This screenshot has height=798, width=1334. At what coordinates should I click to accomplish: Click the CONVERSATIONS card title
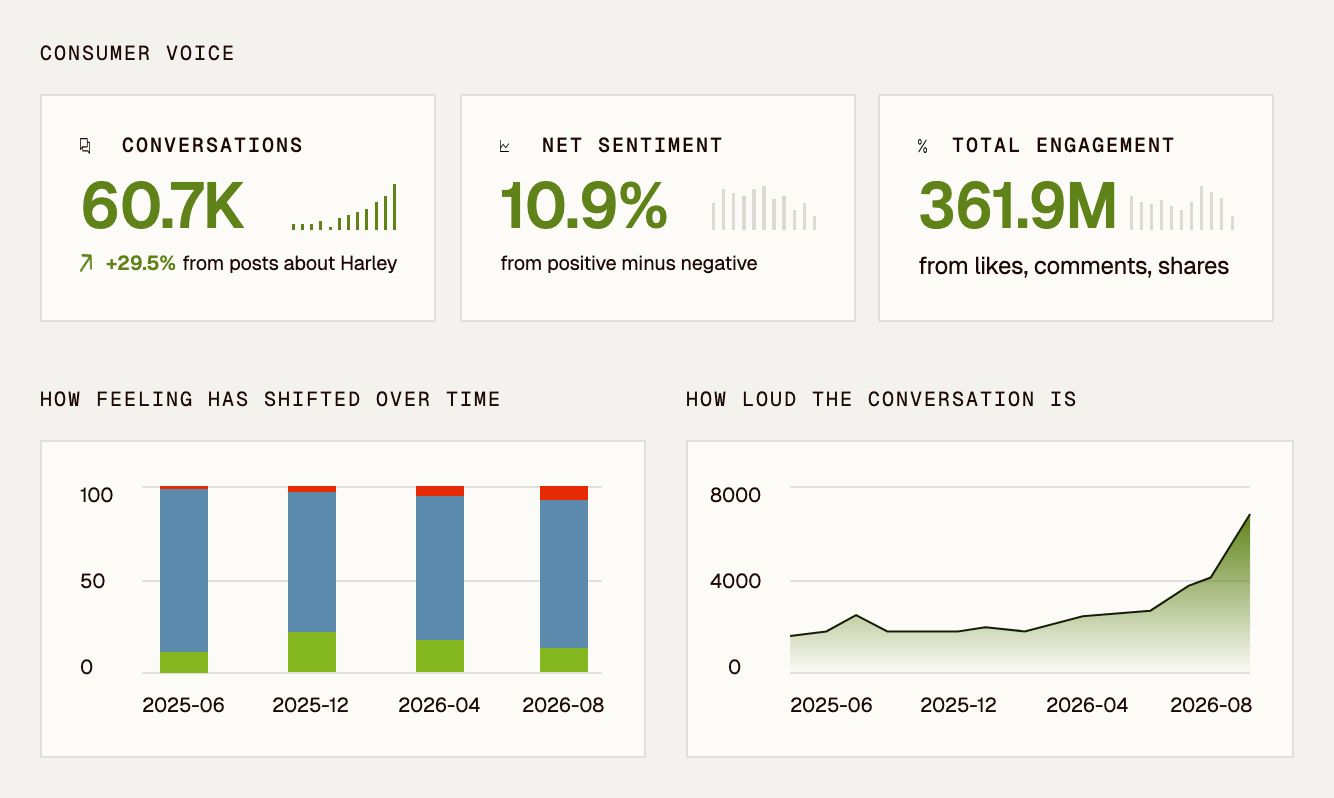click(x=212, y=146)
